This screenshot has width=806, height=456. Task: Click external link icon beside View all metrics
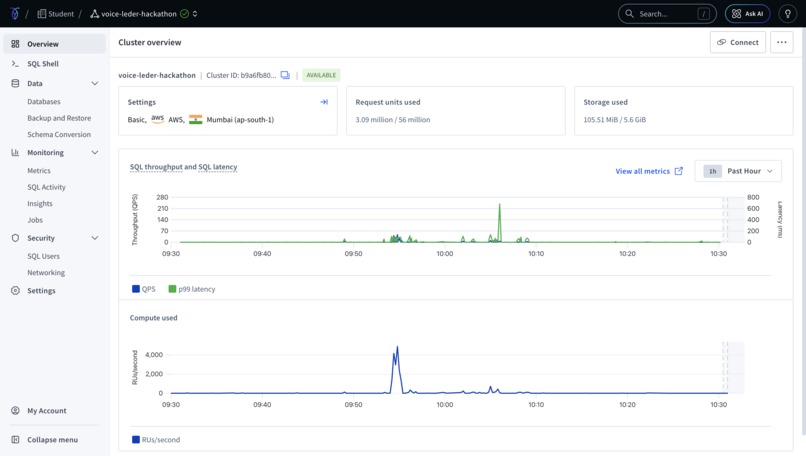coord(679,171)
